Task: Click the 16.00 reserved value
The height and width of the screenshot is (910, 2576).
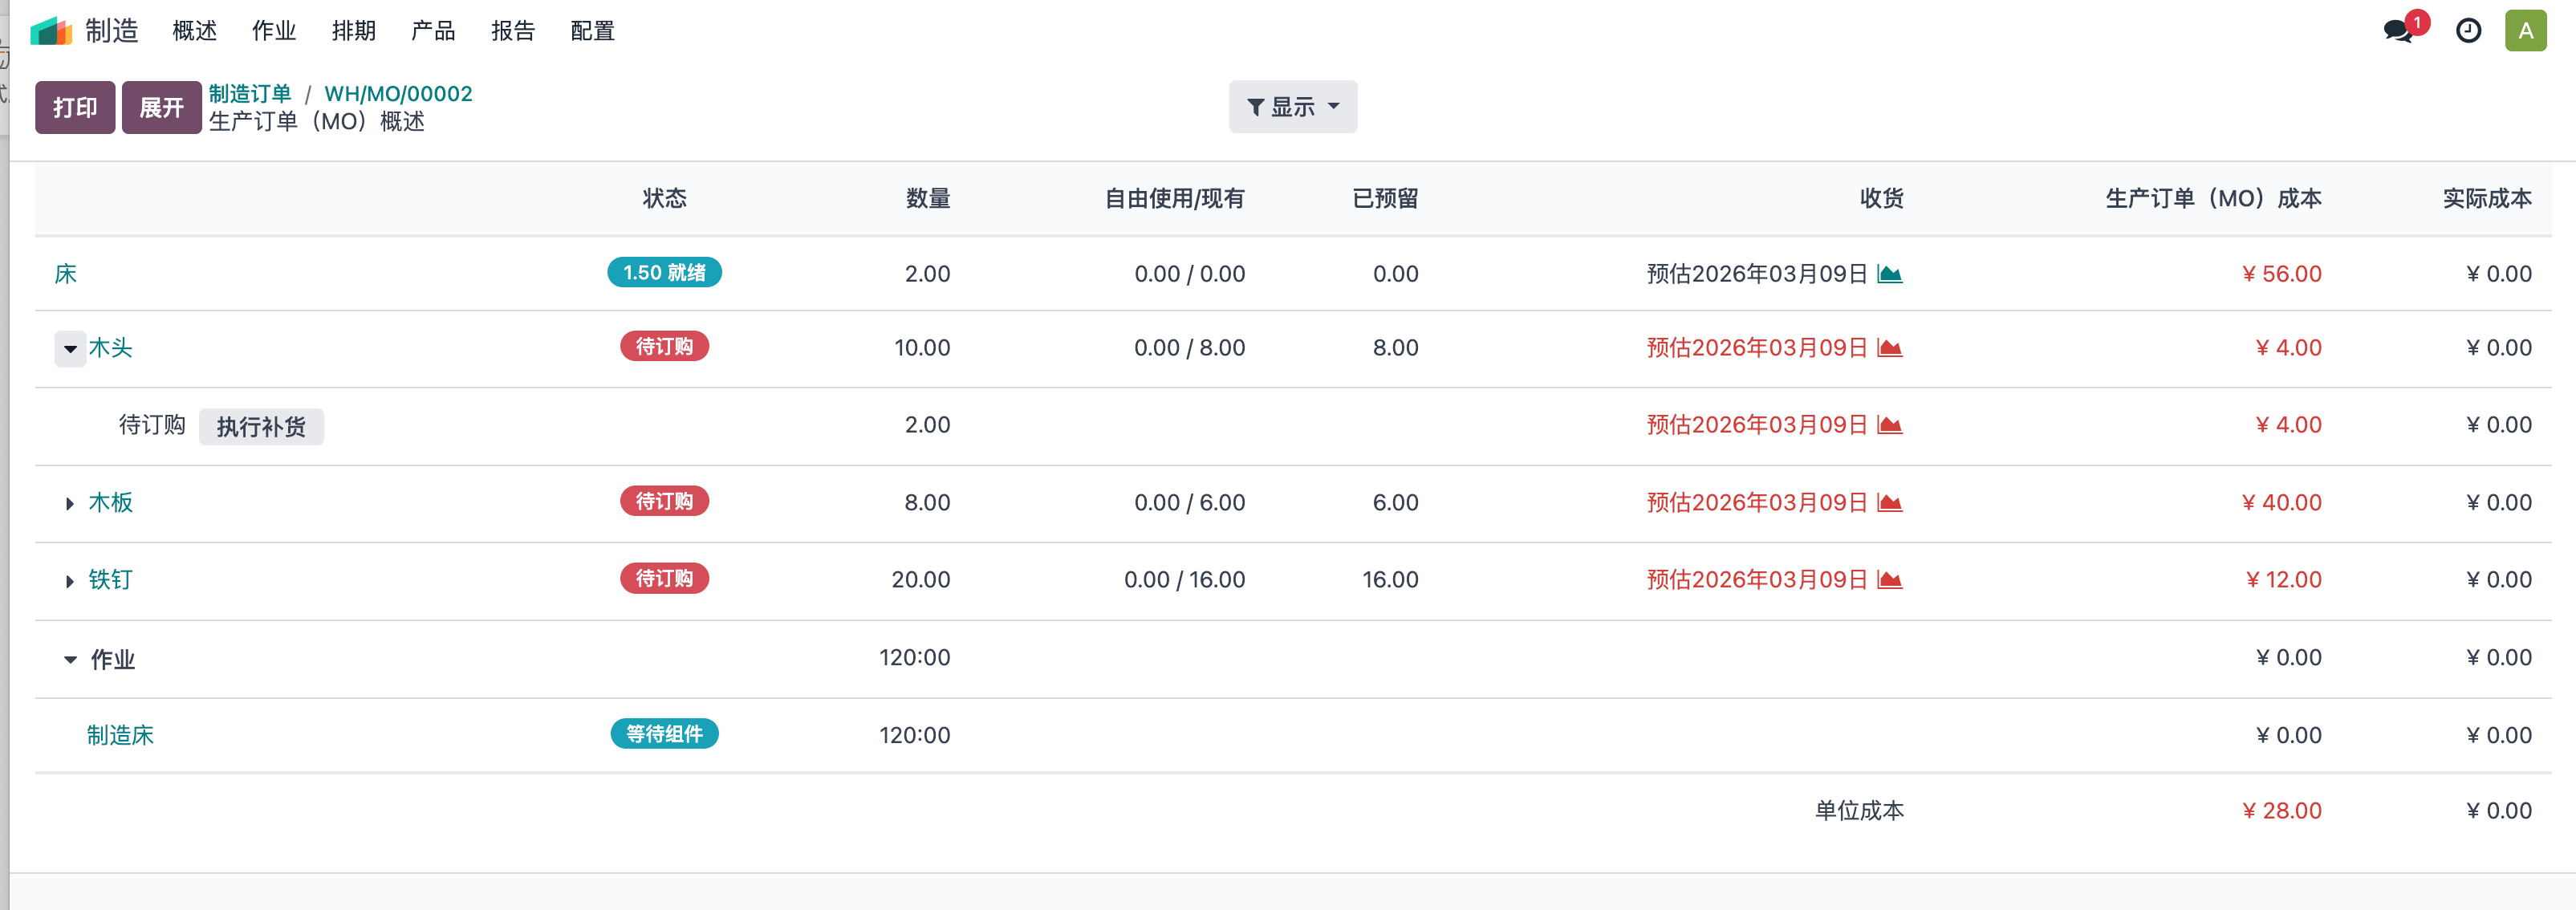Action: tap(1390, 579)
